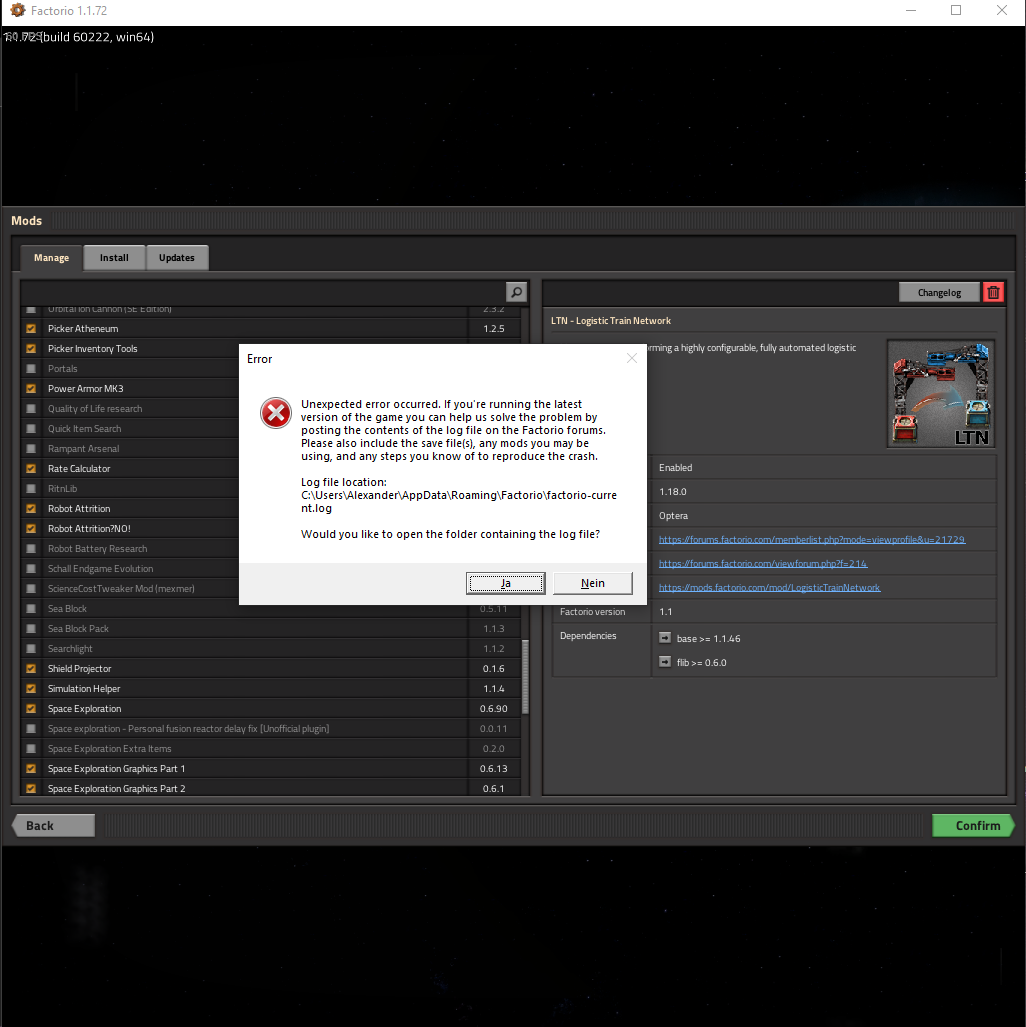Switch to the Manage tab
Screen dimensions: 1026x1027
click(x=51, y=257)
